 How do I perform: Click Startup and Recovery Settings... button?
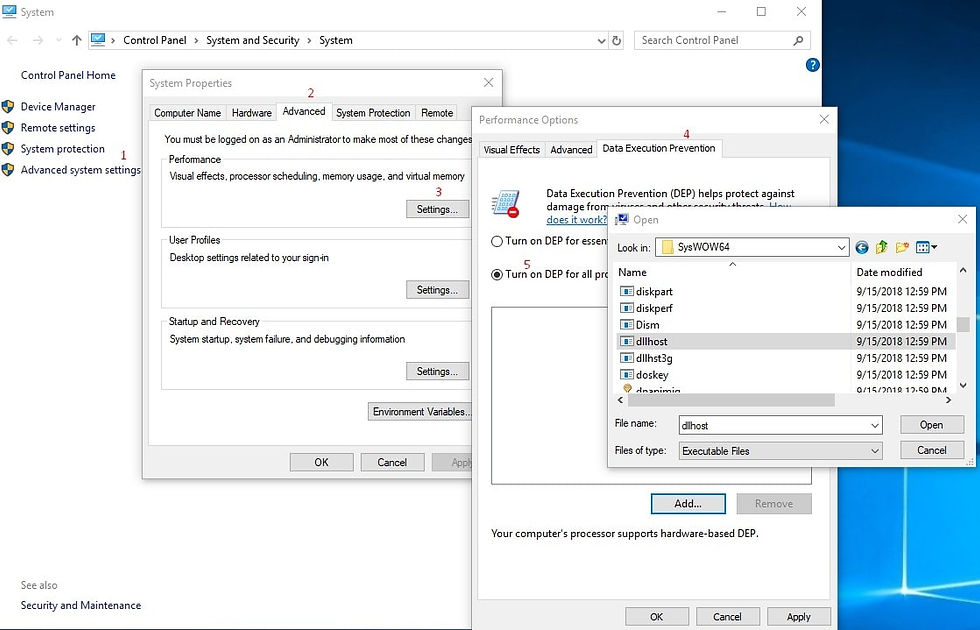(438, 371)
